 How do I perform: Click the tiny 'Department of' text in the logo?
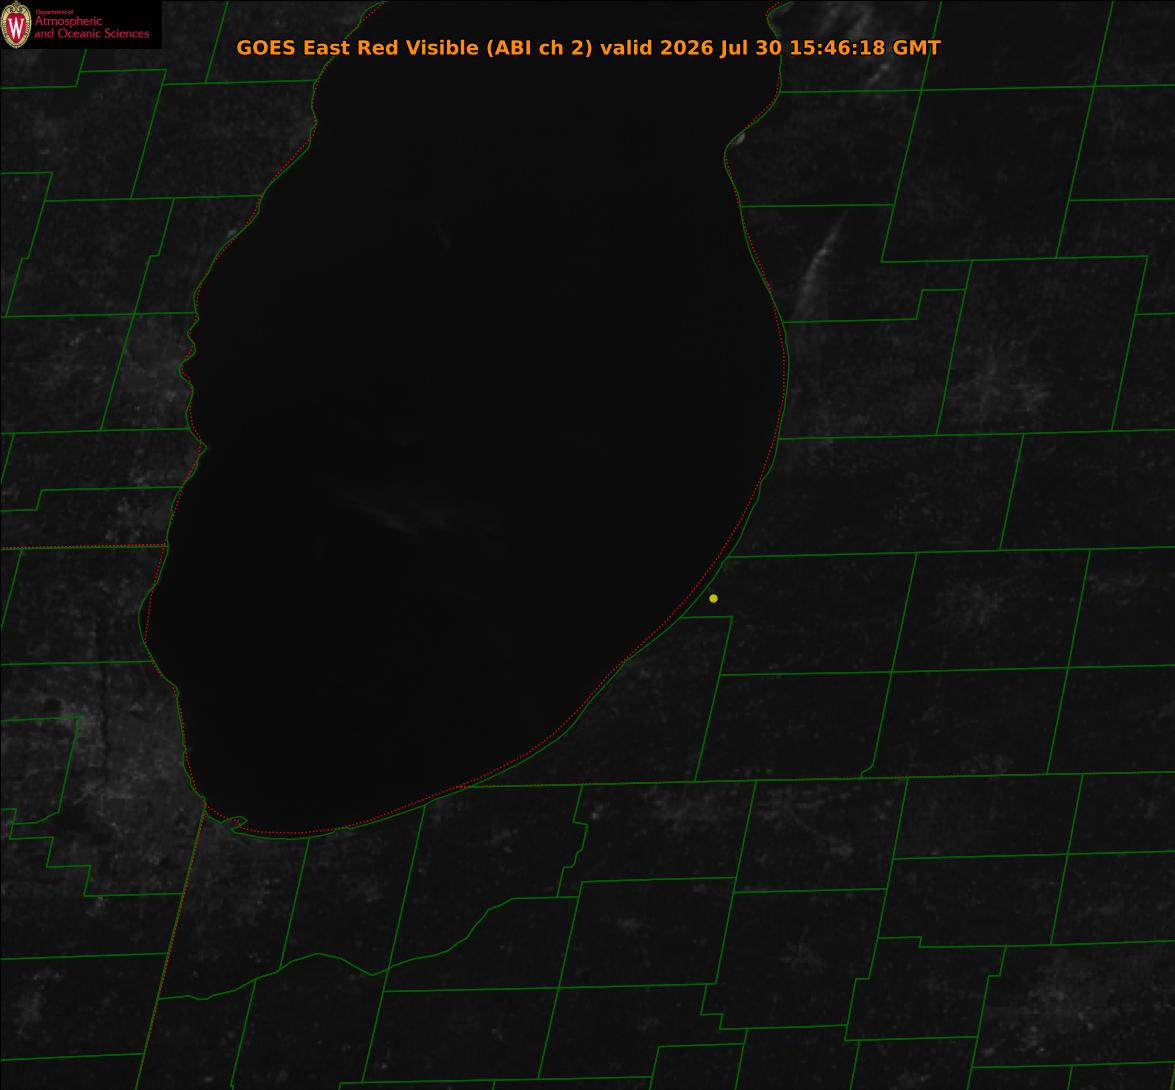[55, 12]
